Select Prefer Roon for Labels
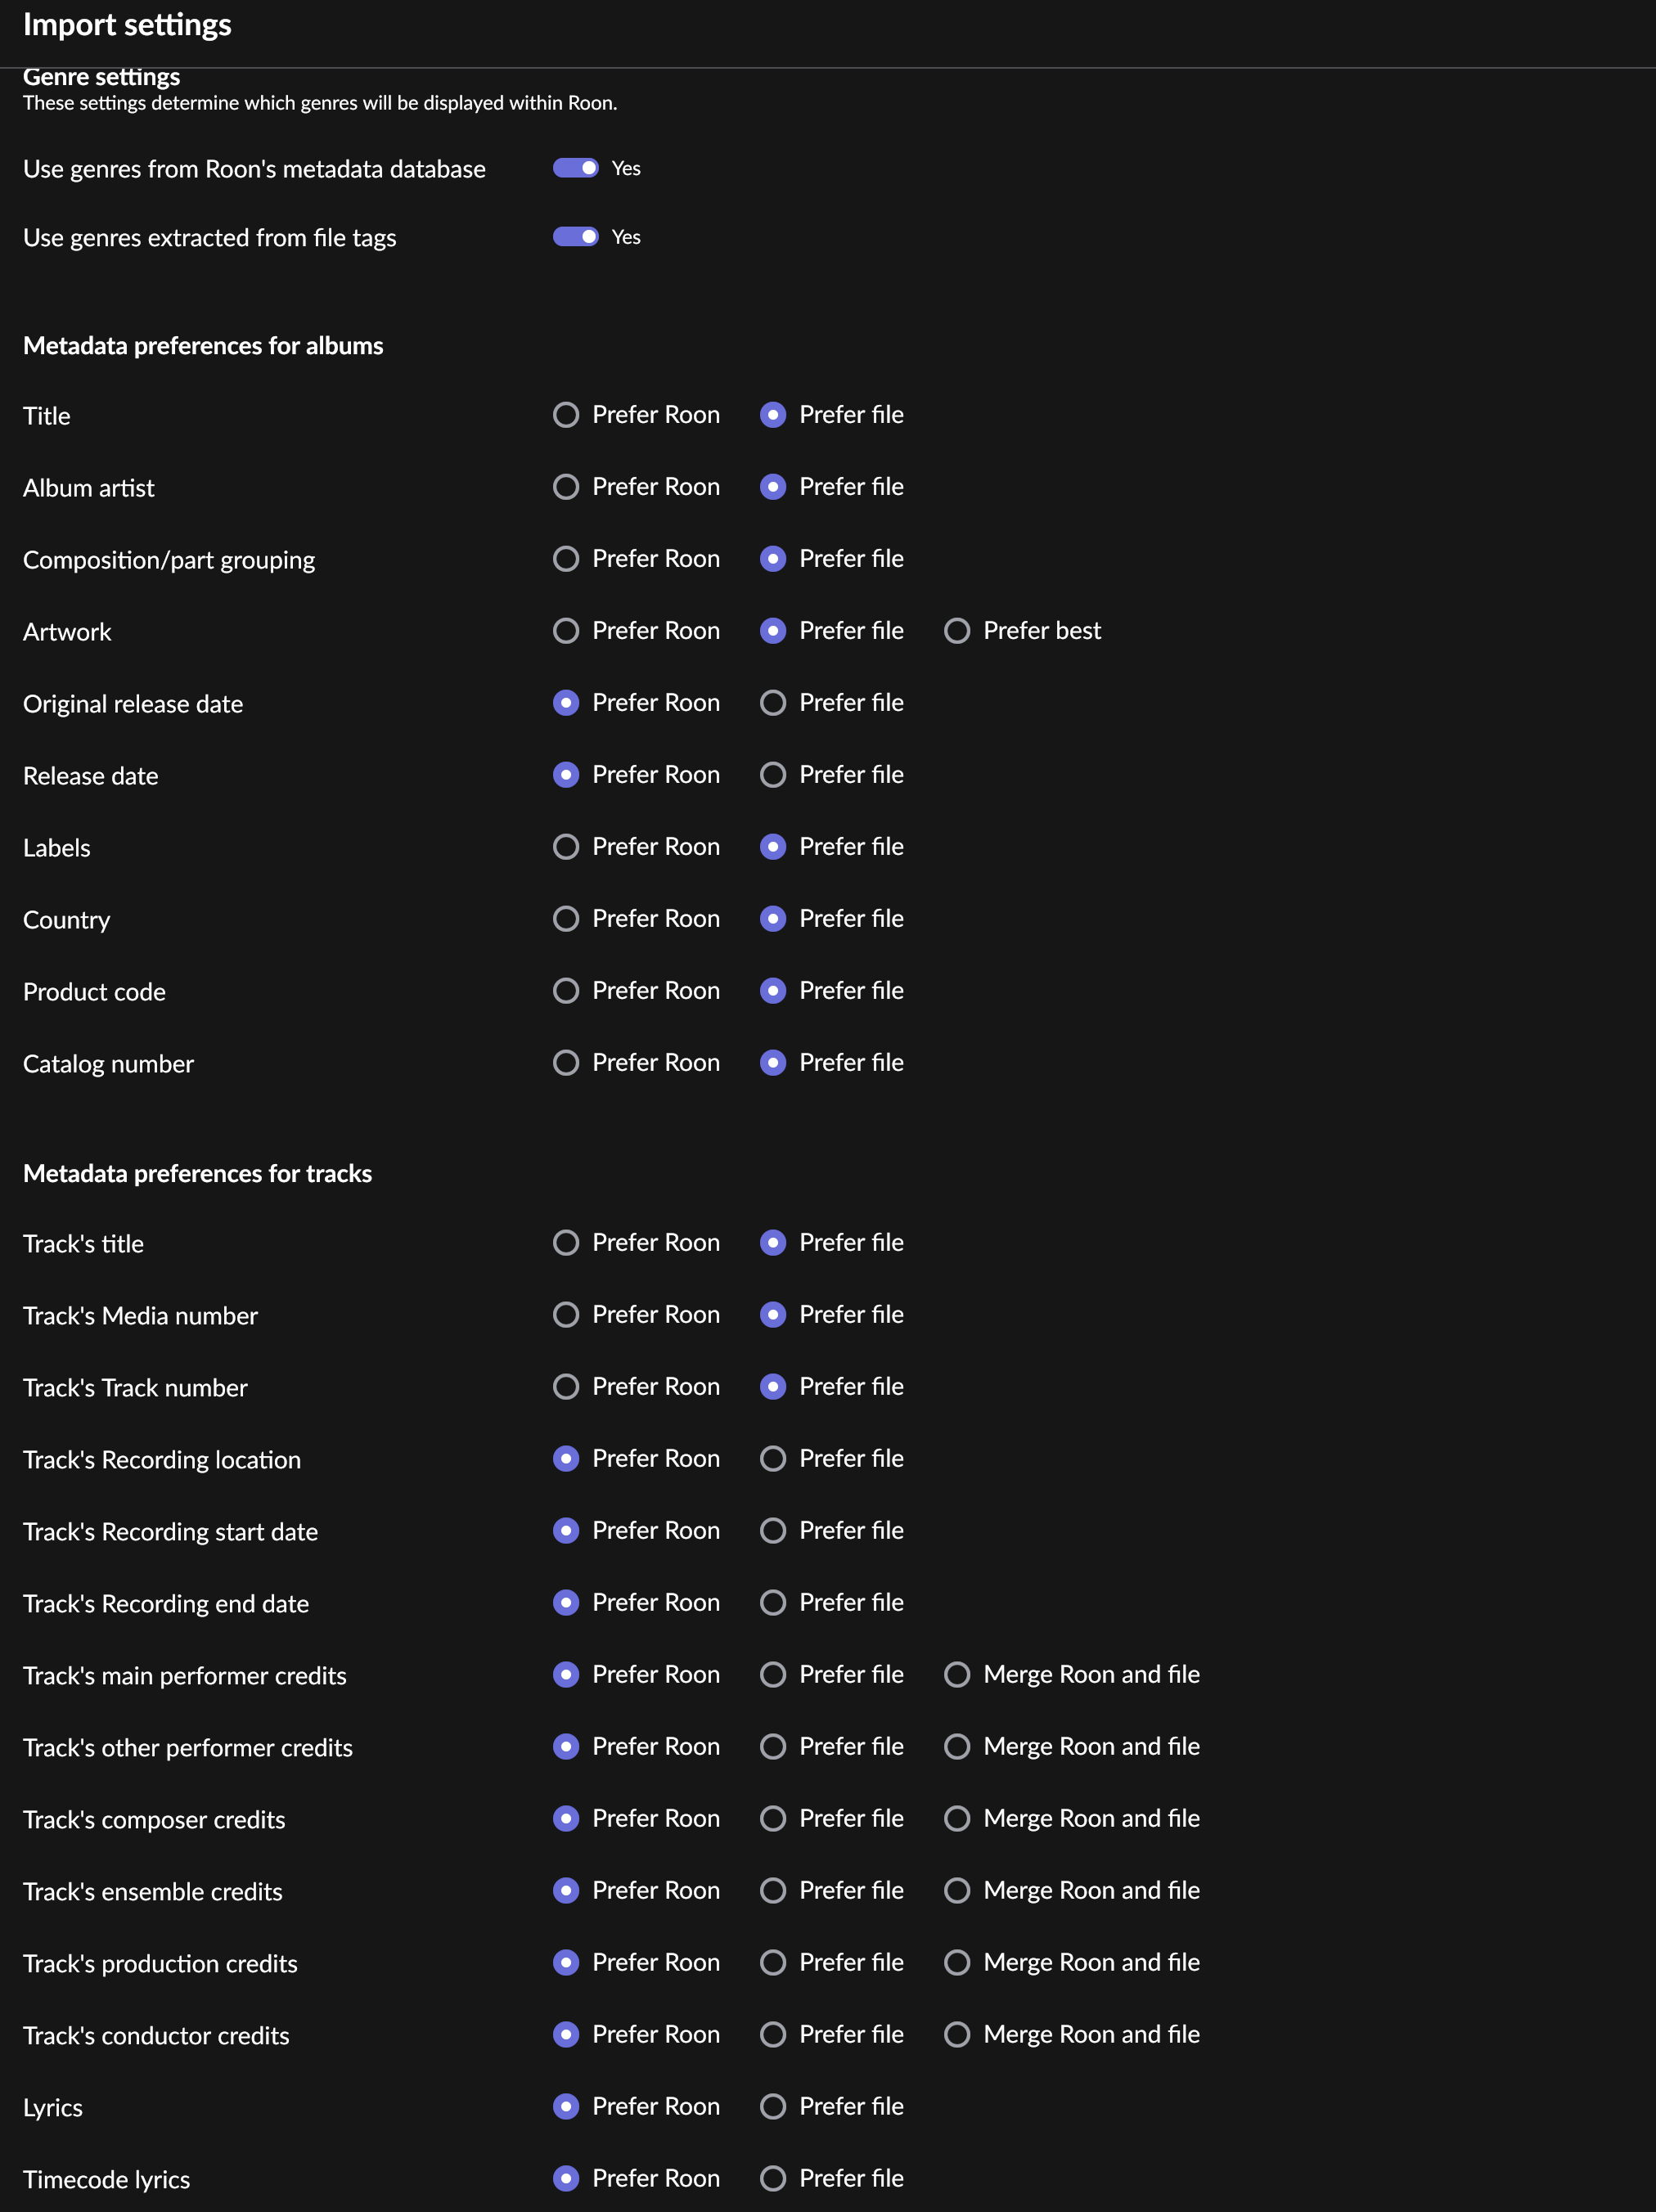 pyautogui.click(x=566, y=847)
